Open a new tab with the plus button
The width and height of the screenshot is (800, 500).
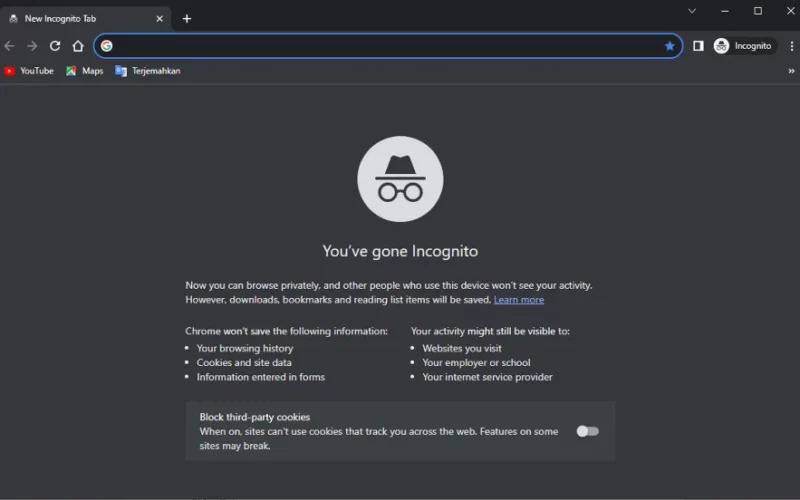(x=187, y=19)
